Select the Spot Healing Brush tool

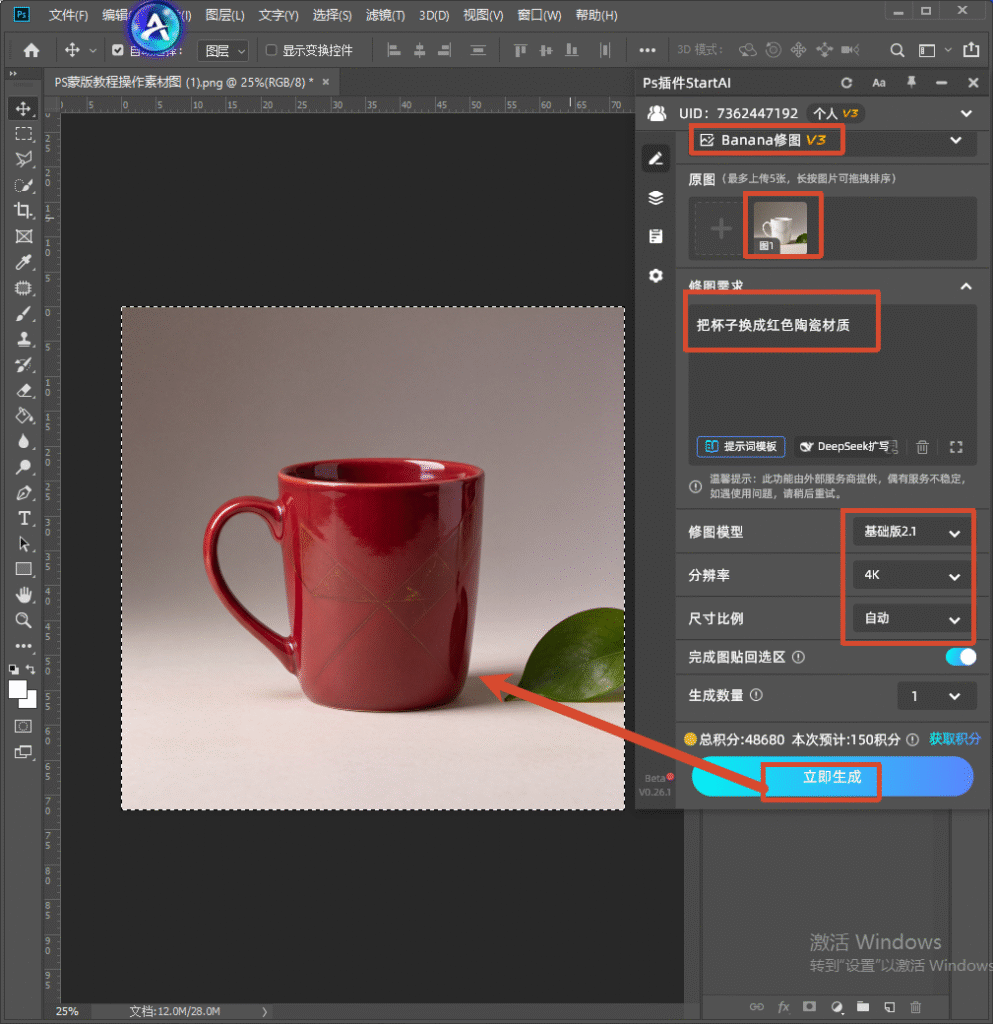24,288
